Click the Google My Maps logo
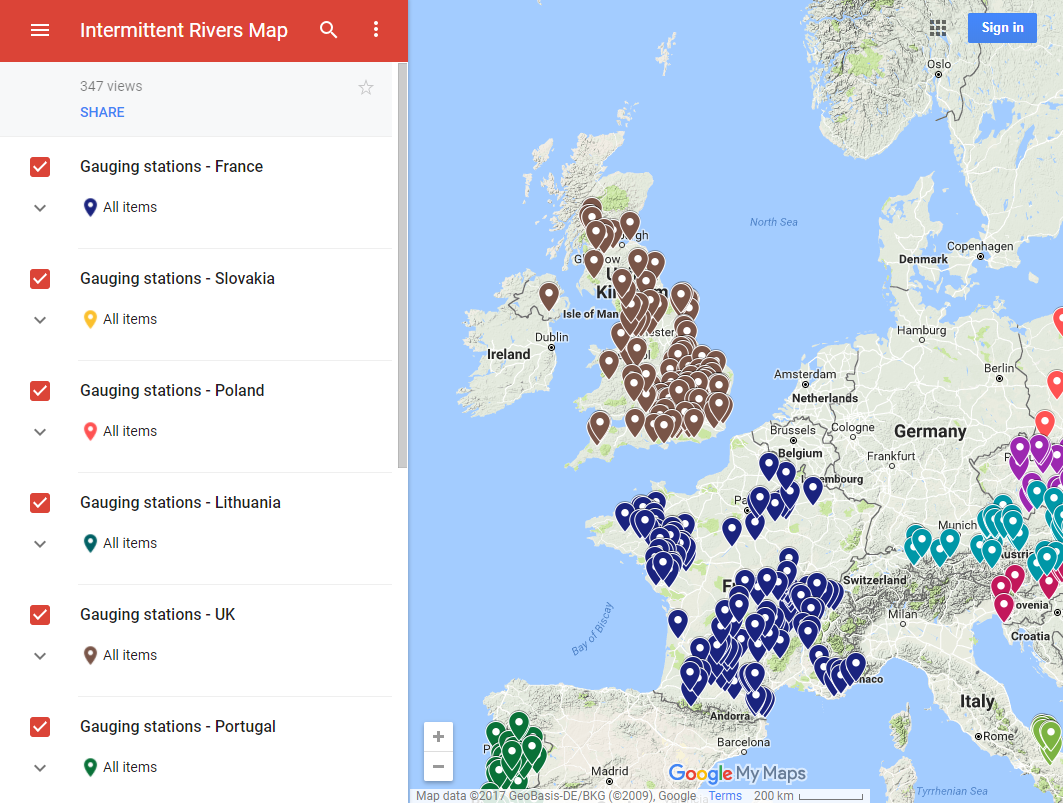This screenshot has height=803, width=1063. tap(737, 773)
